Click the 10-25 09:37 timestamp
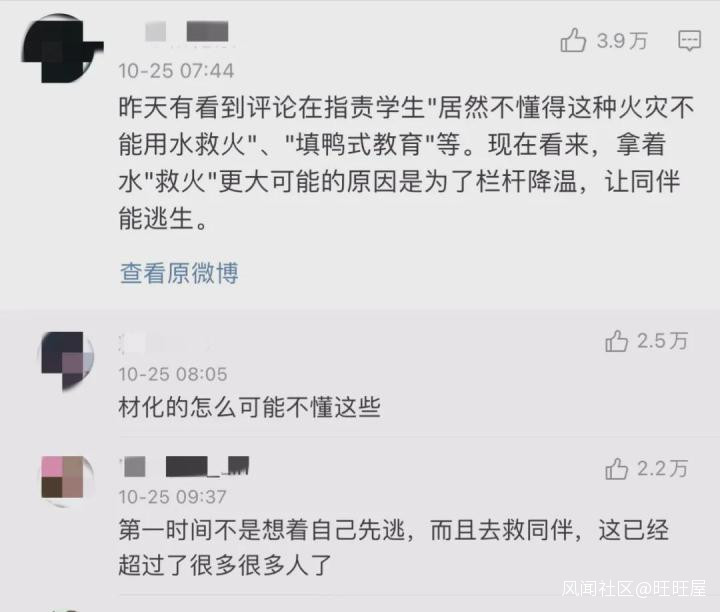Screen dimensions: 720x612 click(172, 497)
